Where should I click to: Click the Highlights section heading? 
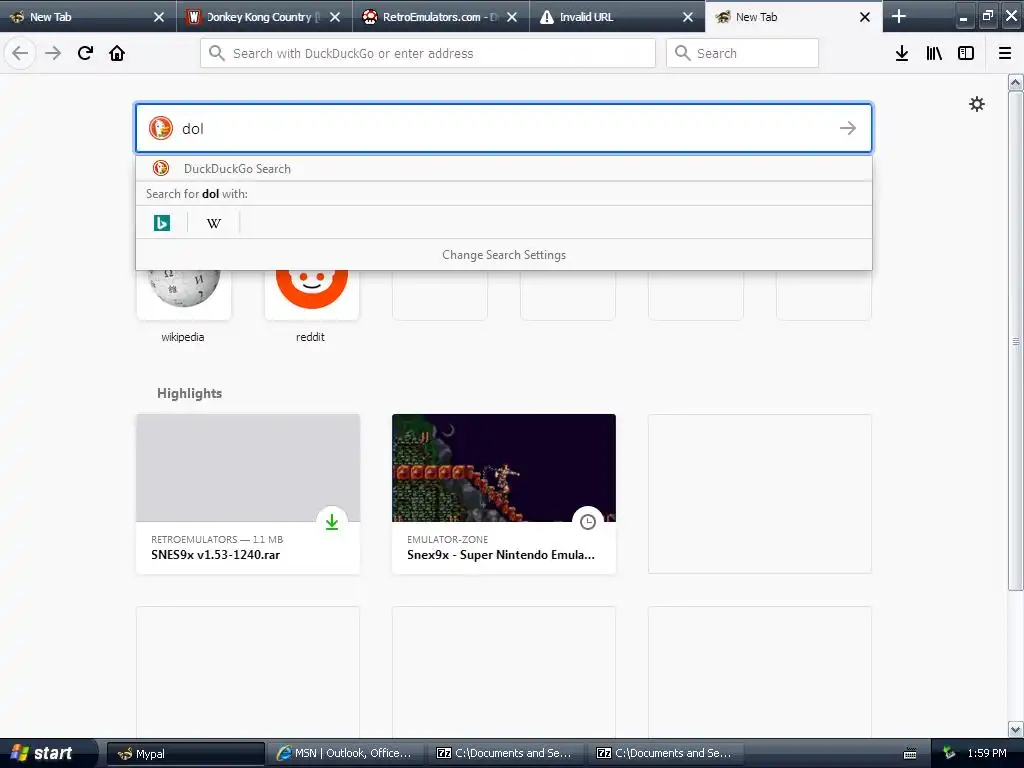[189, 393]
